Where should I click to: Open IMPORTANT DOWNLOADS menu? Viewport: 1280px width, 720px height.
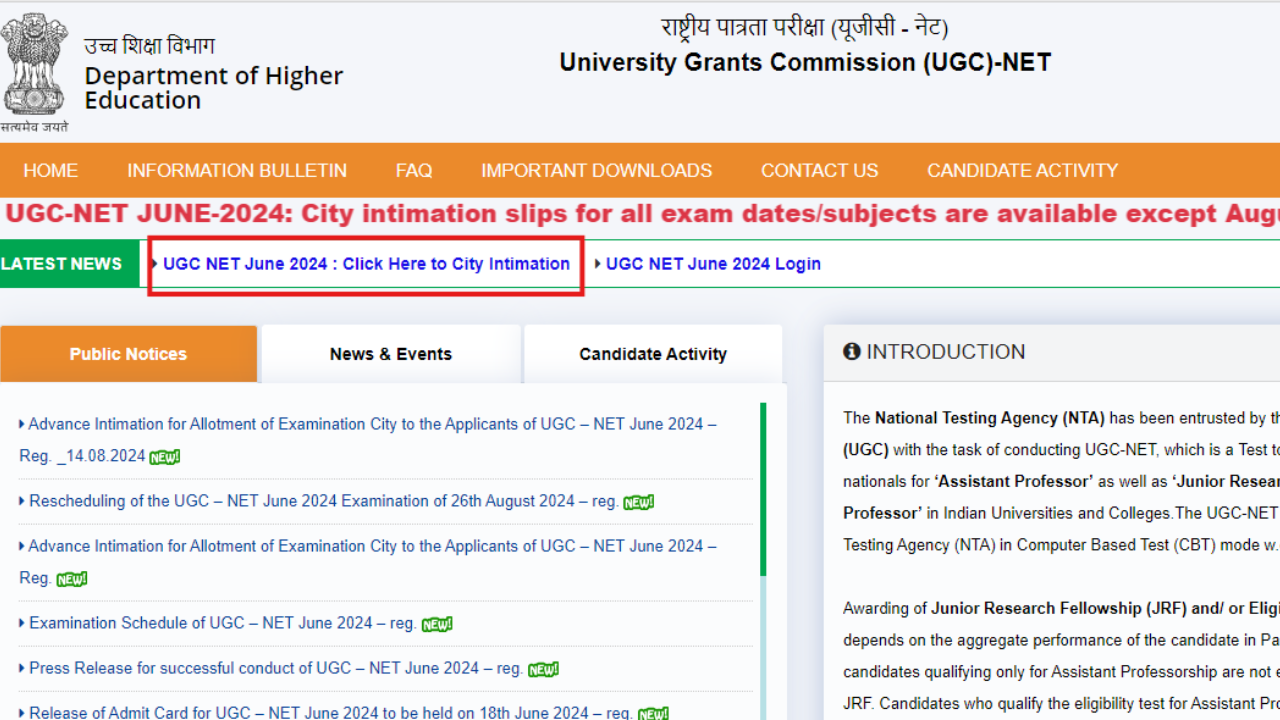coord(597,171)
